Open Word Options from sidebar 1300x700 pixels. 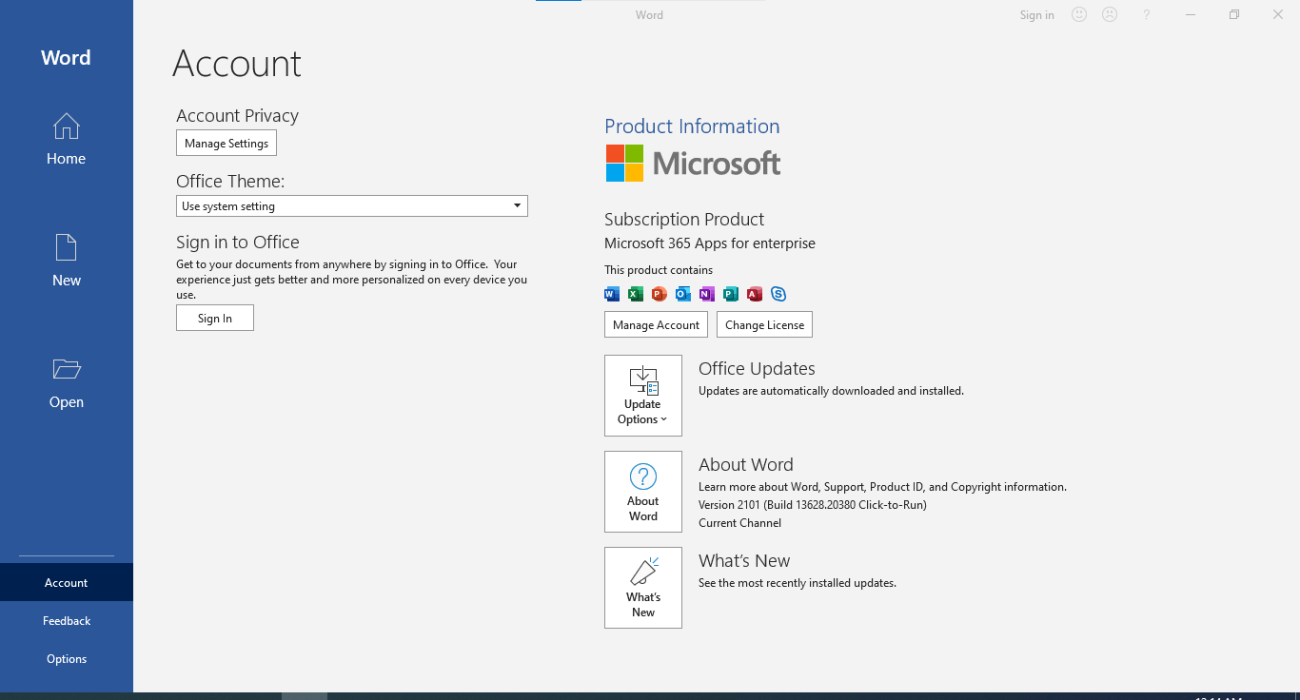pyautogui.click(x=66, y=658)
